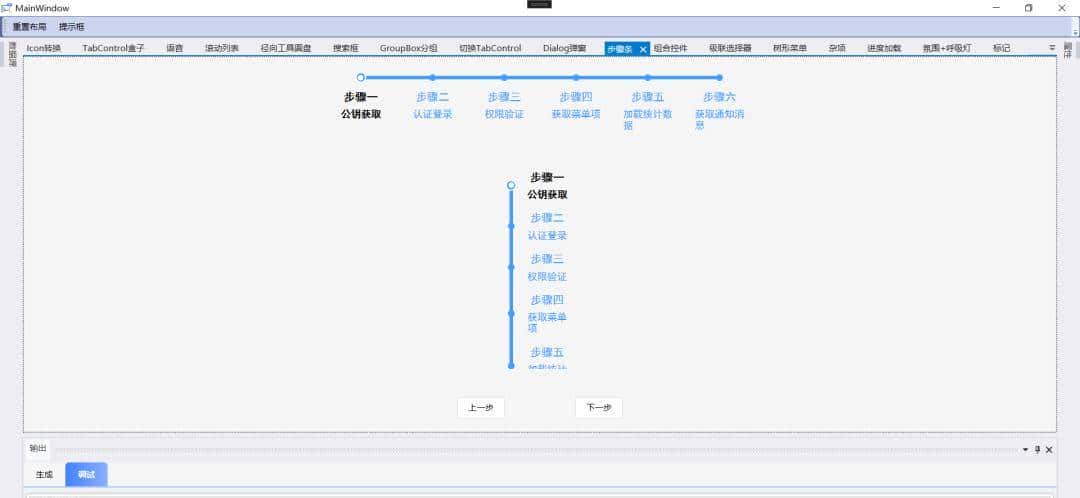Minimize the MainWindow window
Viewport: 1080px width, 498px height.
(x=997, y=8)
